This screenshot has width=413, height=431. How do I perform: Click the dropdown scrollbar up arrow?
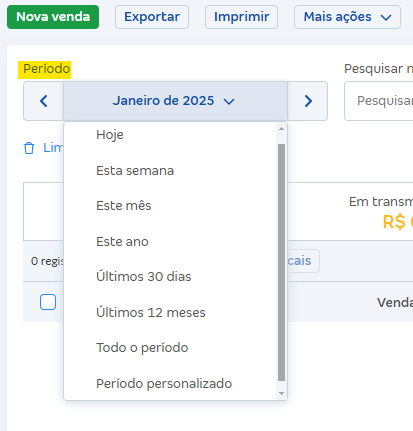tap(281, 129)
